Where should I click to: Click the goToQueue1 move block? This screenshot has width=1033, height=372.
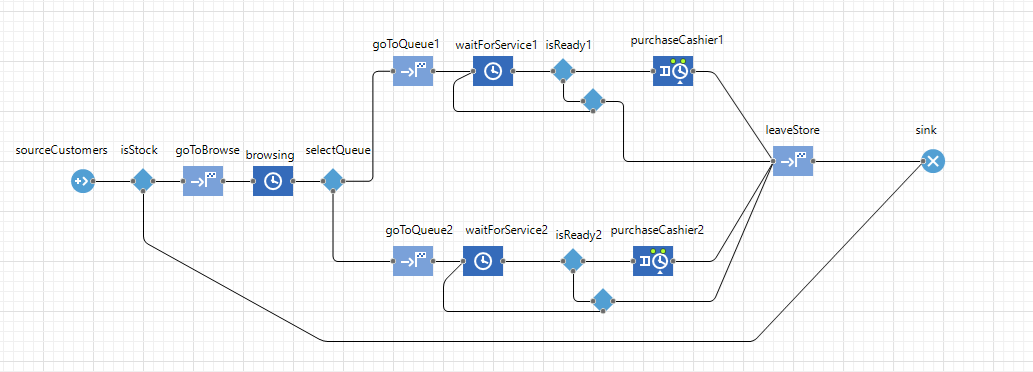click(x=413, y=70)
